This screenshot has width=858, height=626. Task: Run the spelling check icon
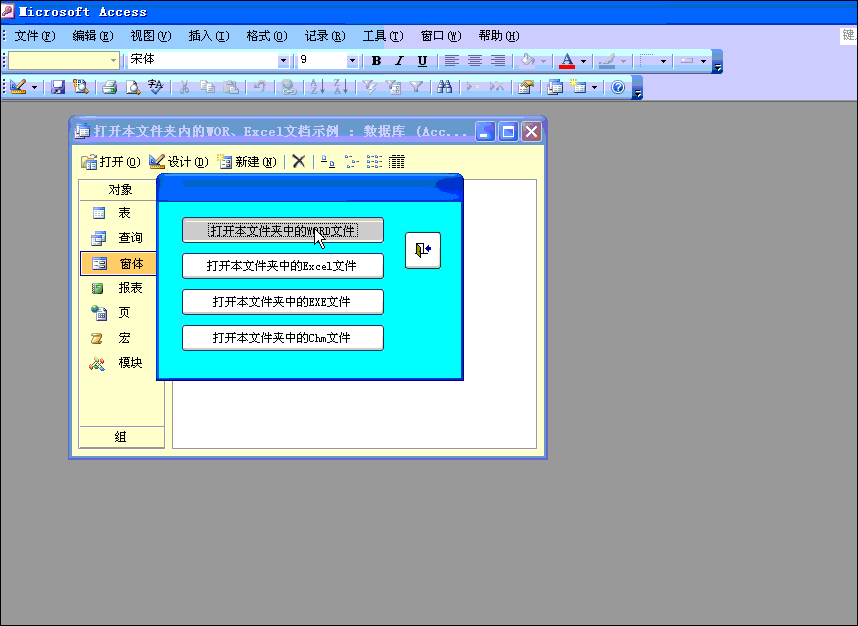(155, 87)
